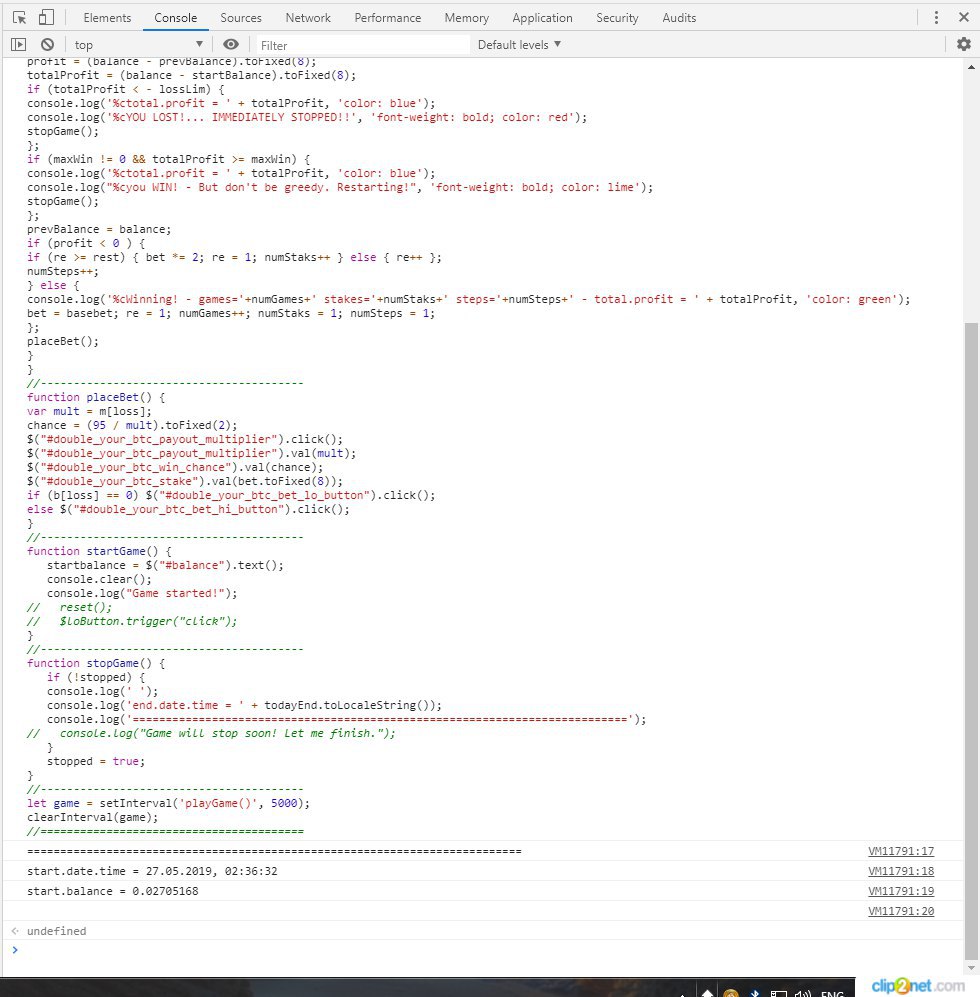Select the Console tab
Viewport: 980px width, 997px height.
coord(176,18)
